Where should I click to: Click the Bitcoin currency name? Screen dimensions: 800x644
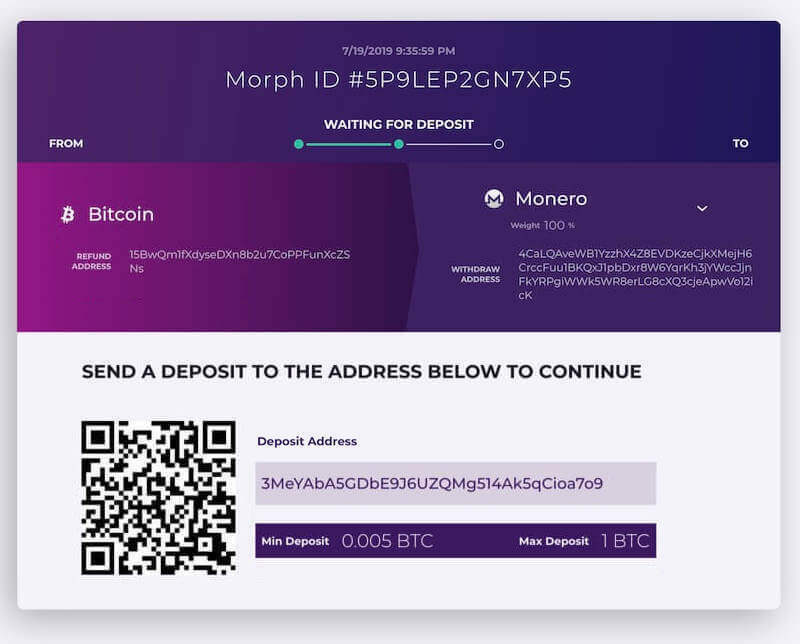[121, 214]
